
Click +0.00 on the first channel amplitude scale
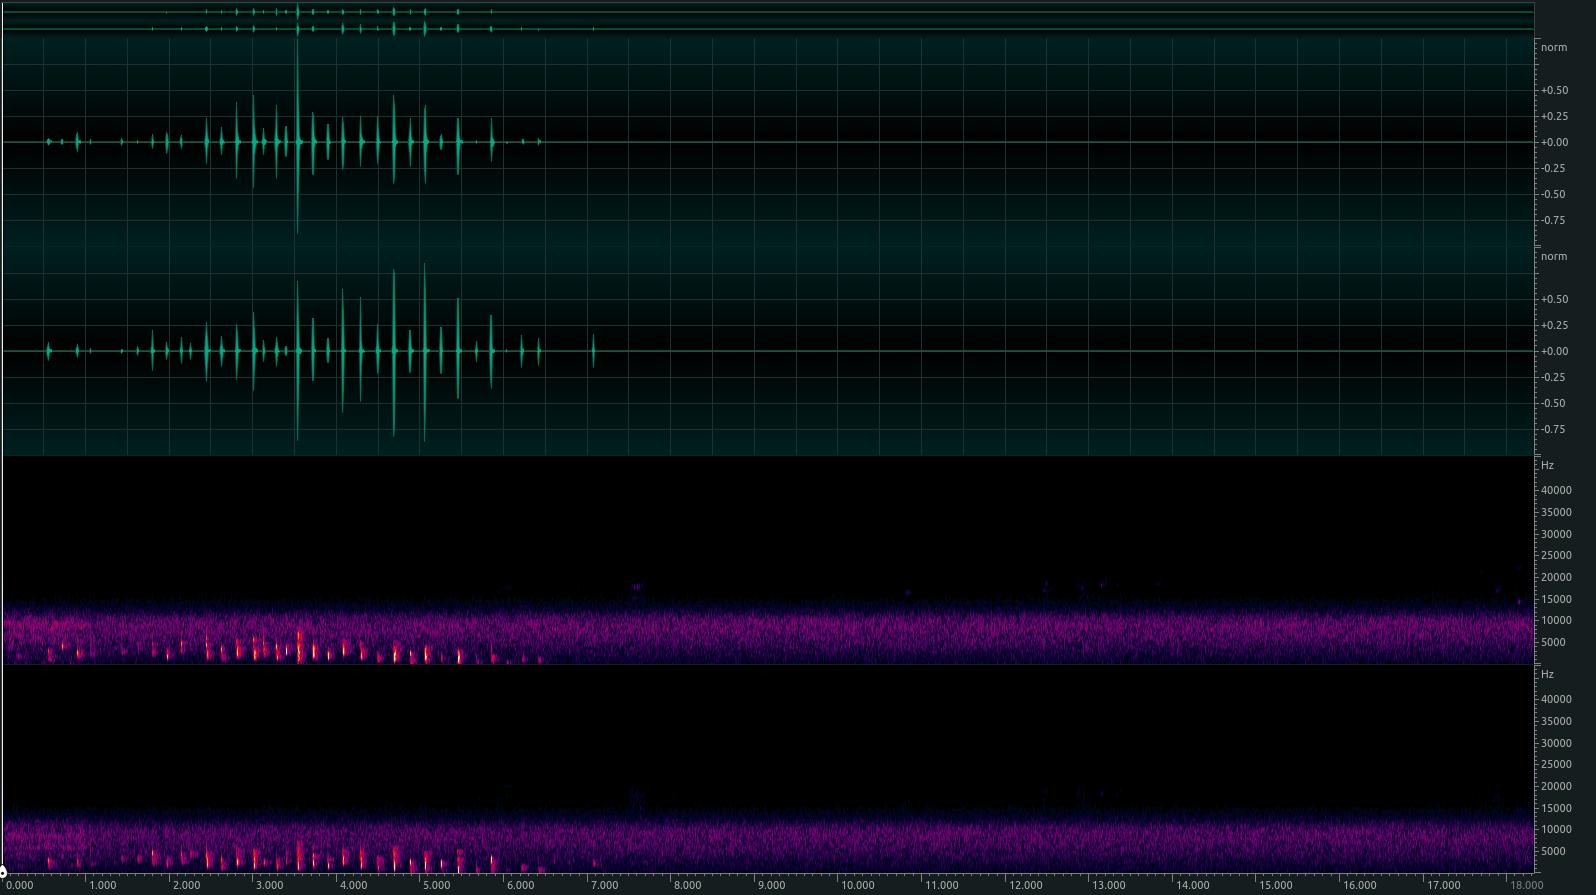(1554, 142)
